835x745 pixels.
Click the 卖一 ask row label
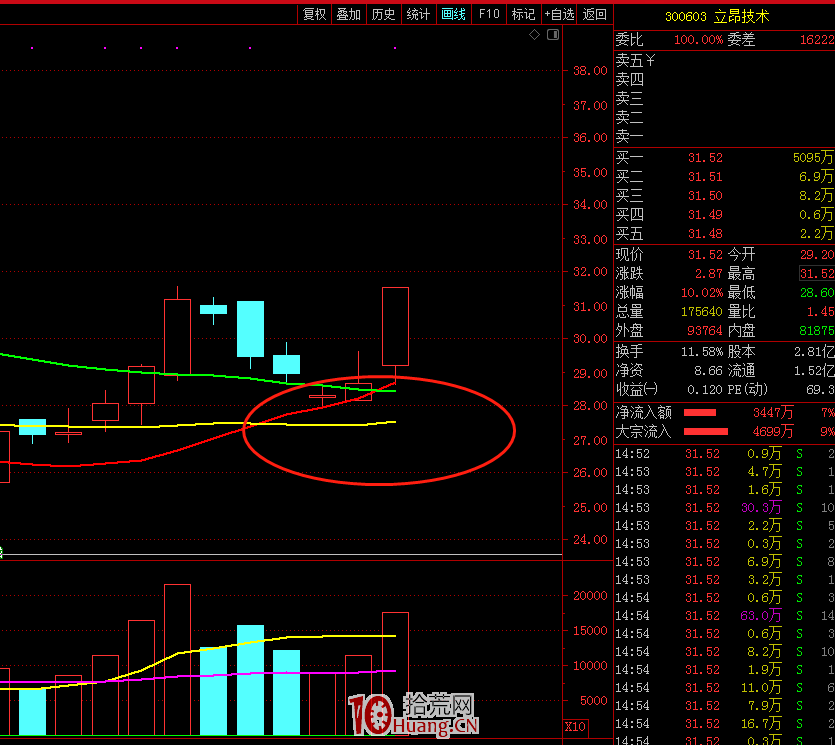(629, 137)
